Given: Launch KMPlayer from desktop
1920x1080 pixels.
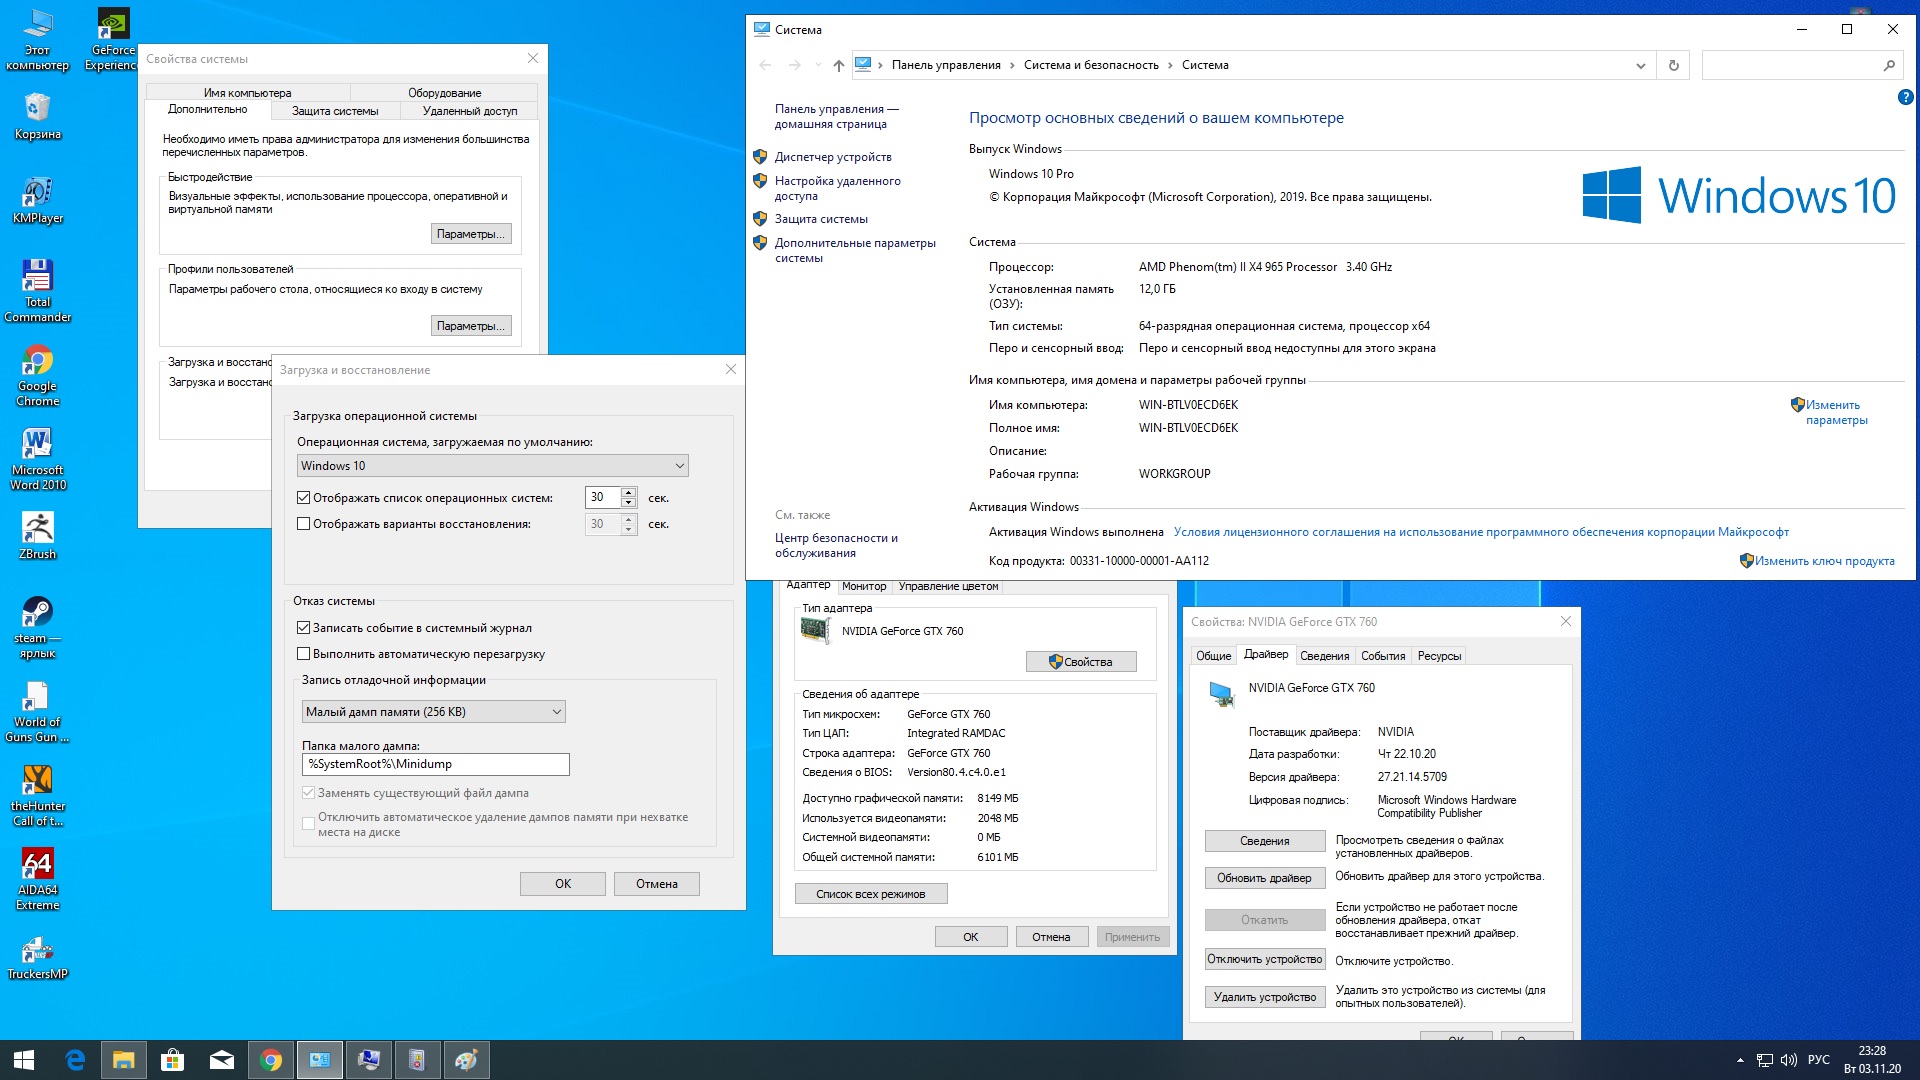Looking at the screenshot, I should pos(37,199).
